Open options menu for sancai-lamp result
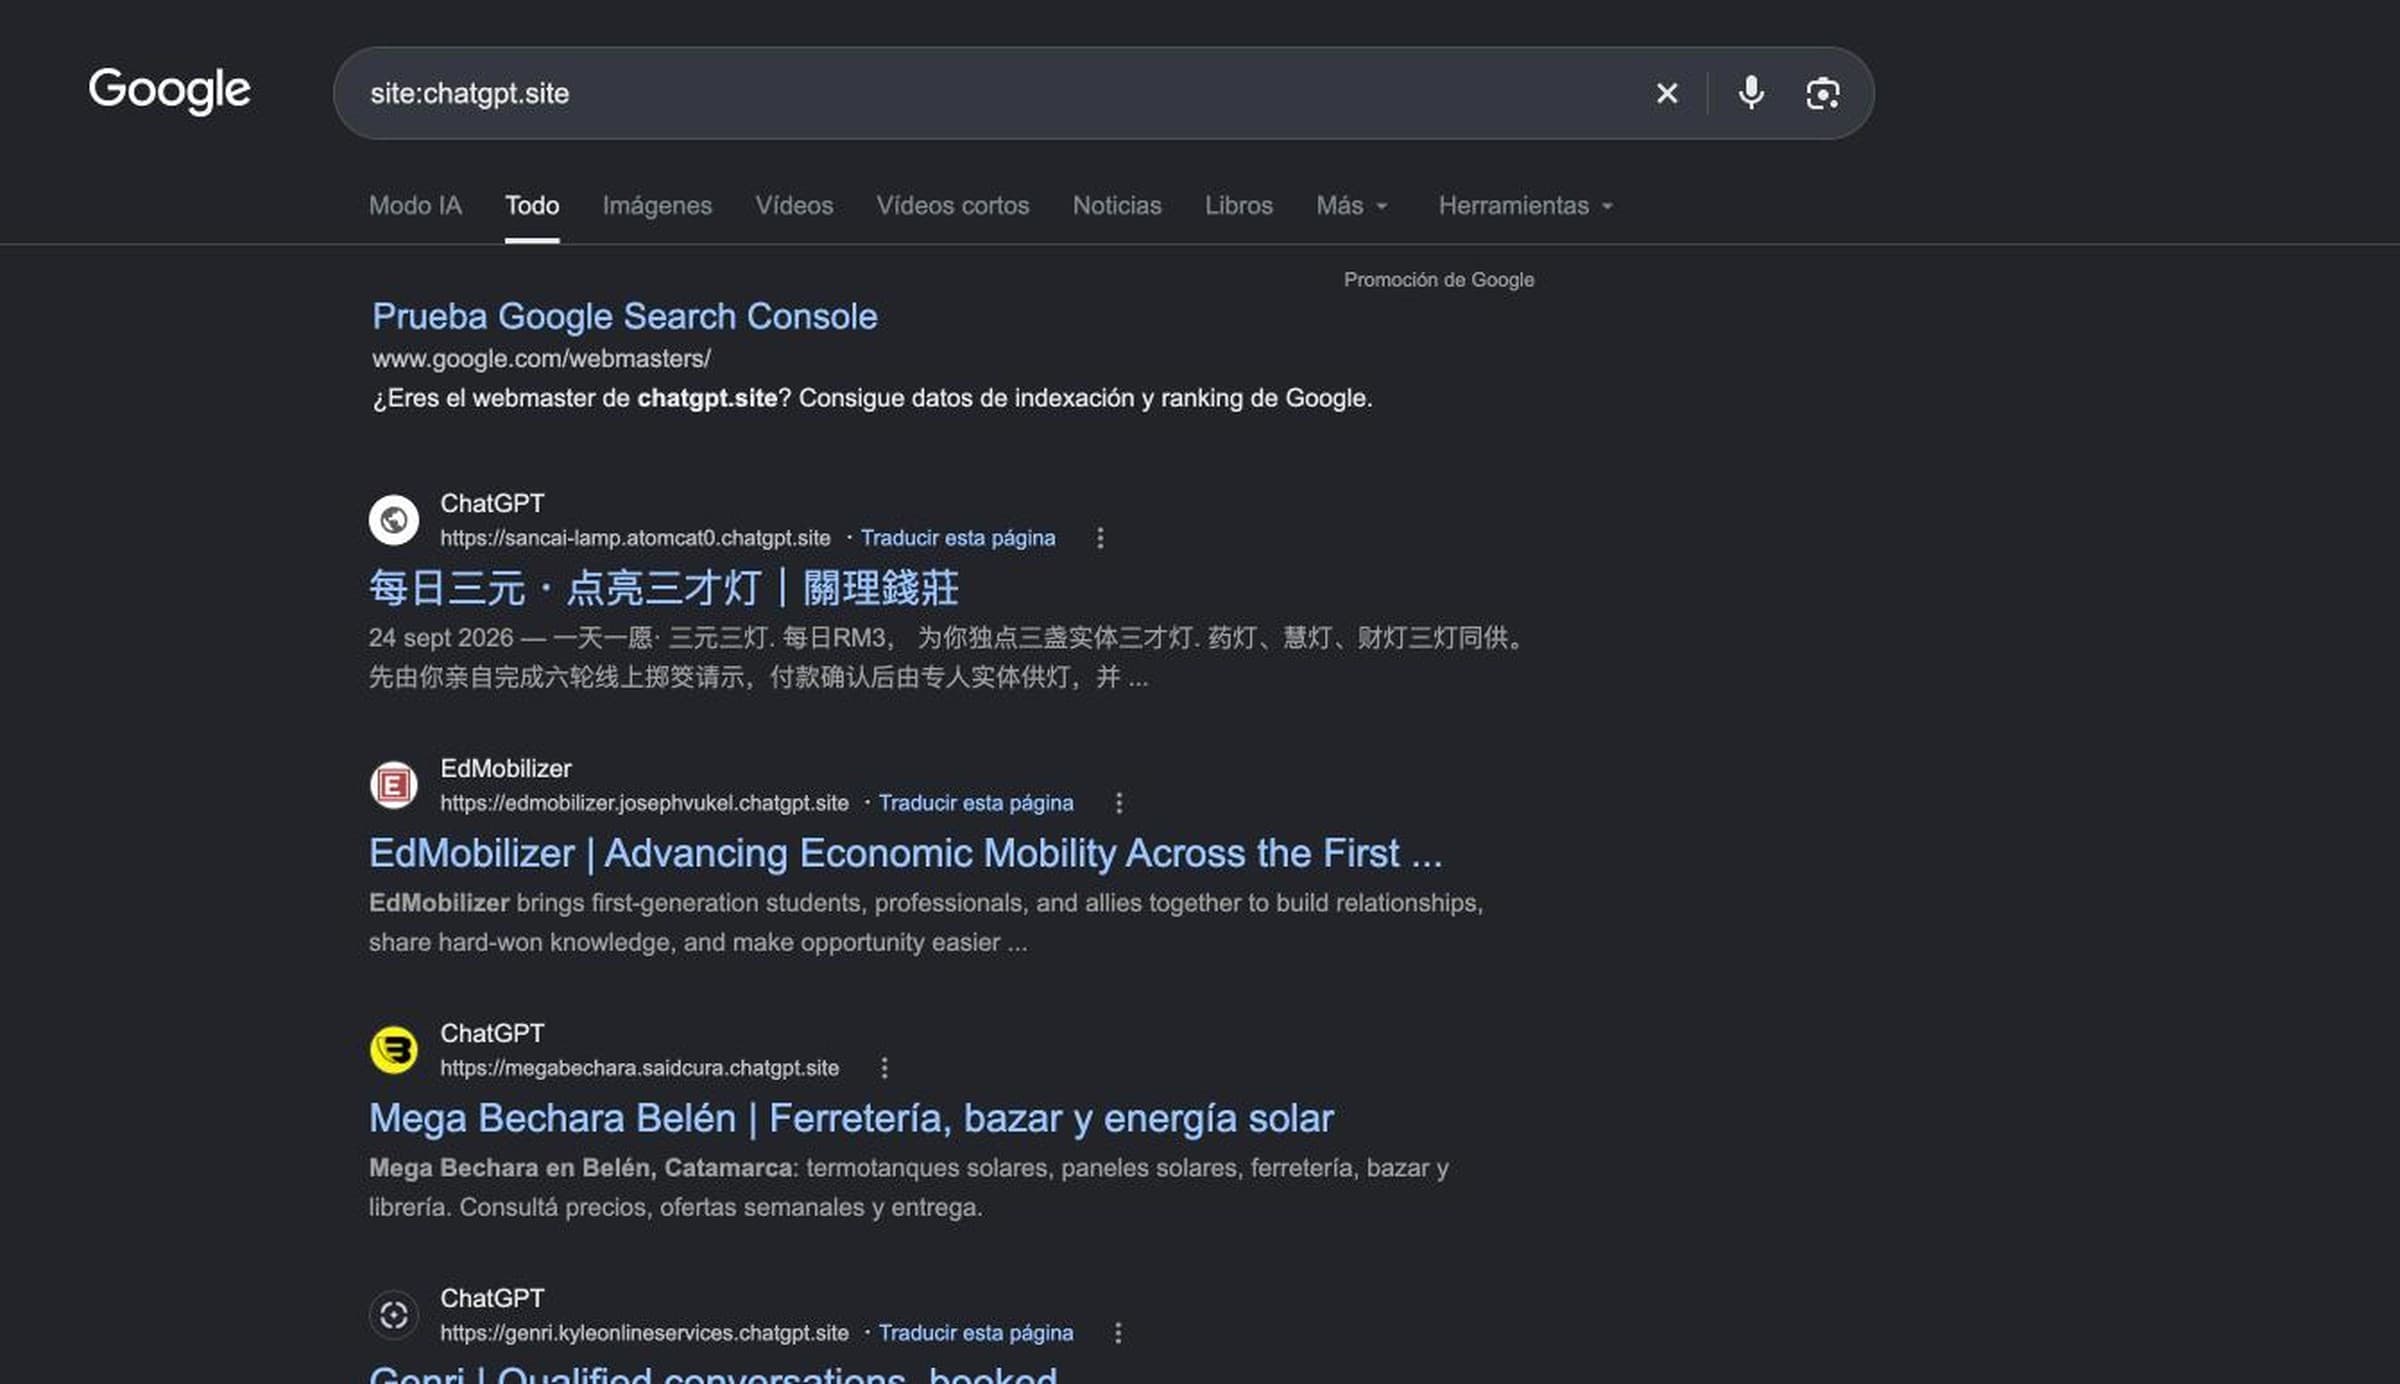The image size is (2400, 1384). 1100,538
